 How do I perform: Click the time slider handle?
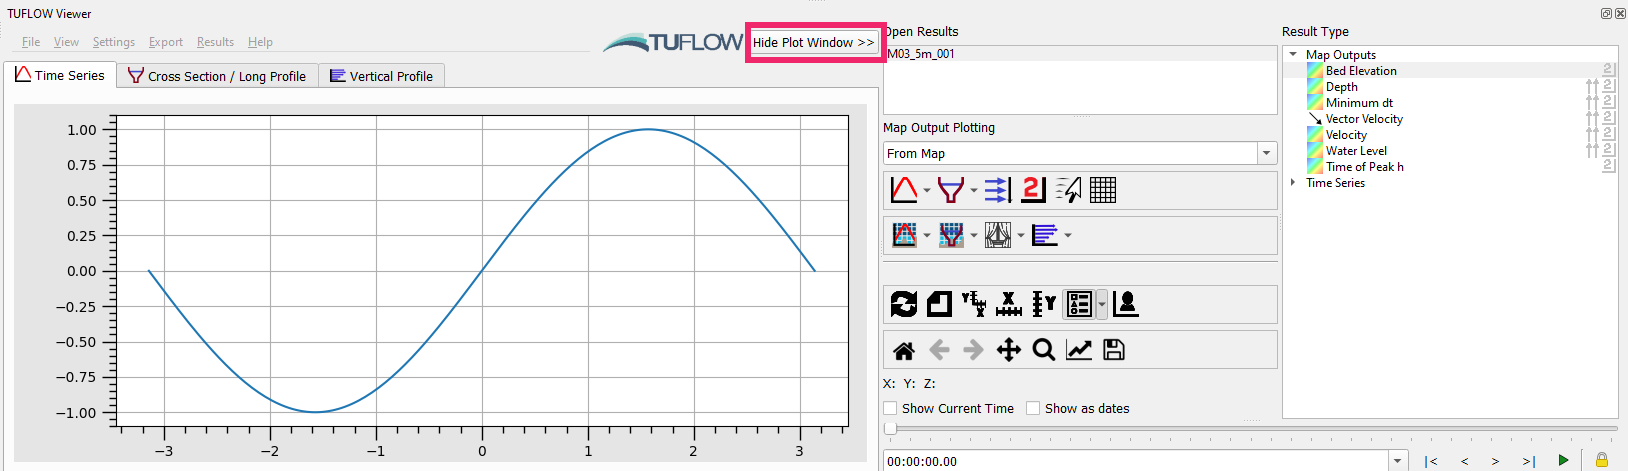pyautogui.click(x=890, y=428)
